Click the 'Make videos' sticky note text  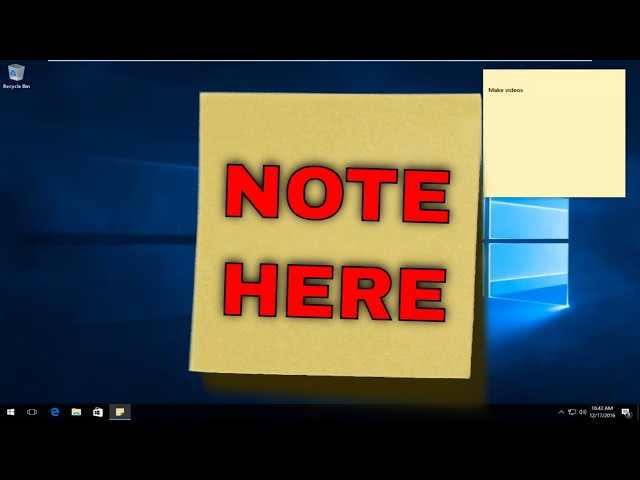[505, 90]
